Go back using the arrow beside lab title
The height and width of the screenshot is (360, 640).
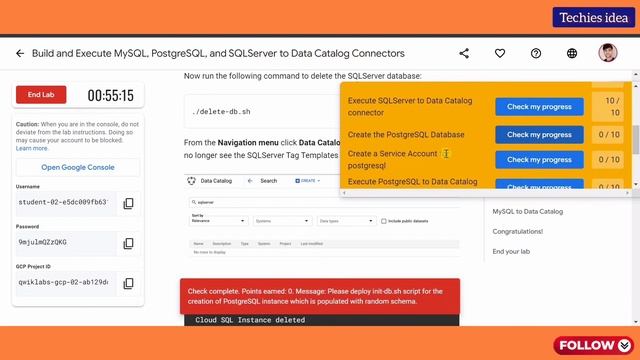pyautogui.click(x=20, y=53)
